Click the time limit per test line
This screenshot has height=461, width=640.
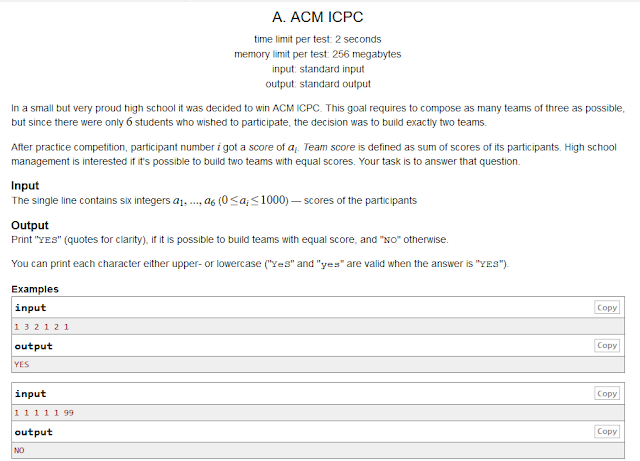[x=320, y=38]
